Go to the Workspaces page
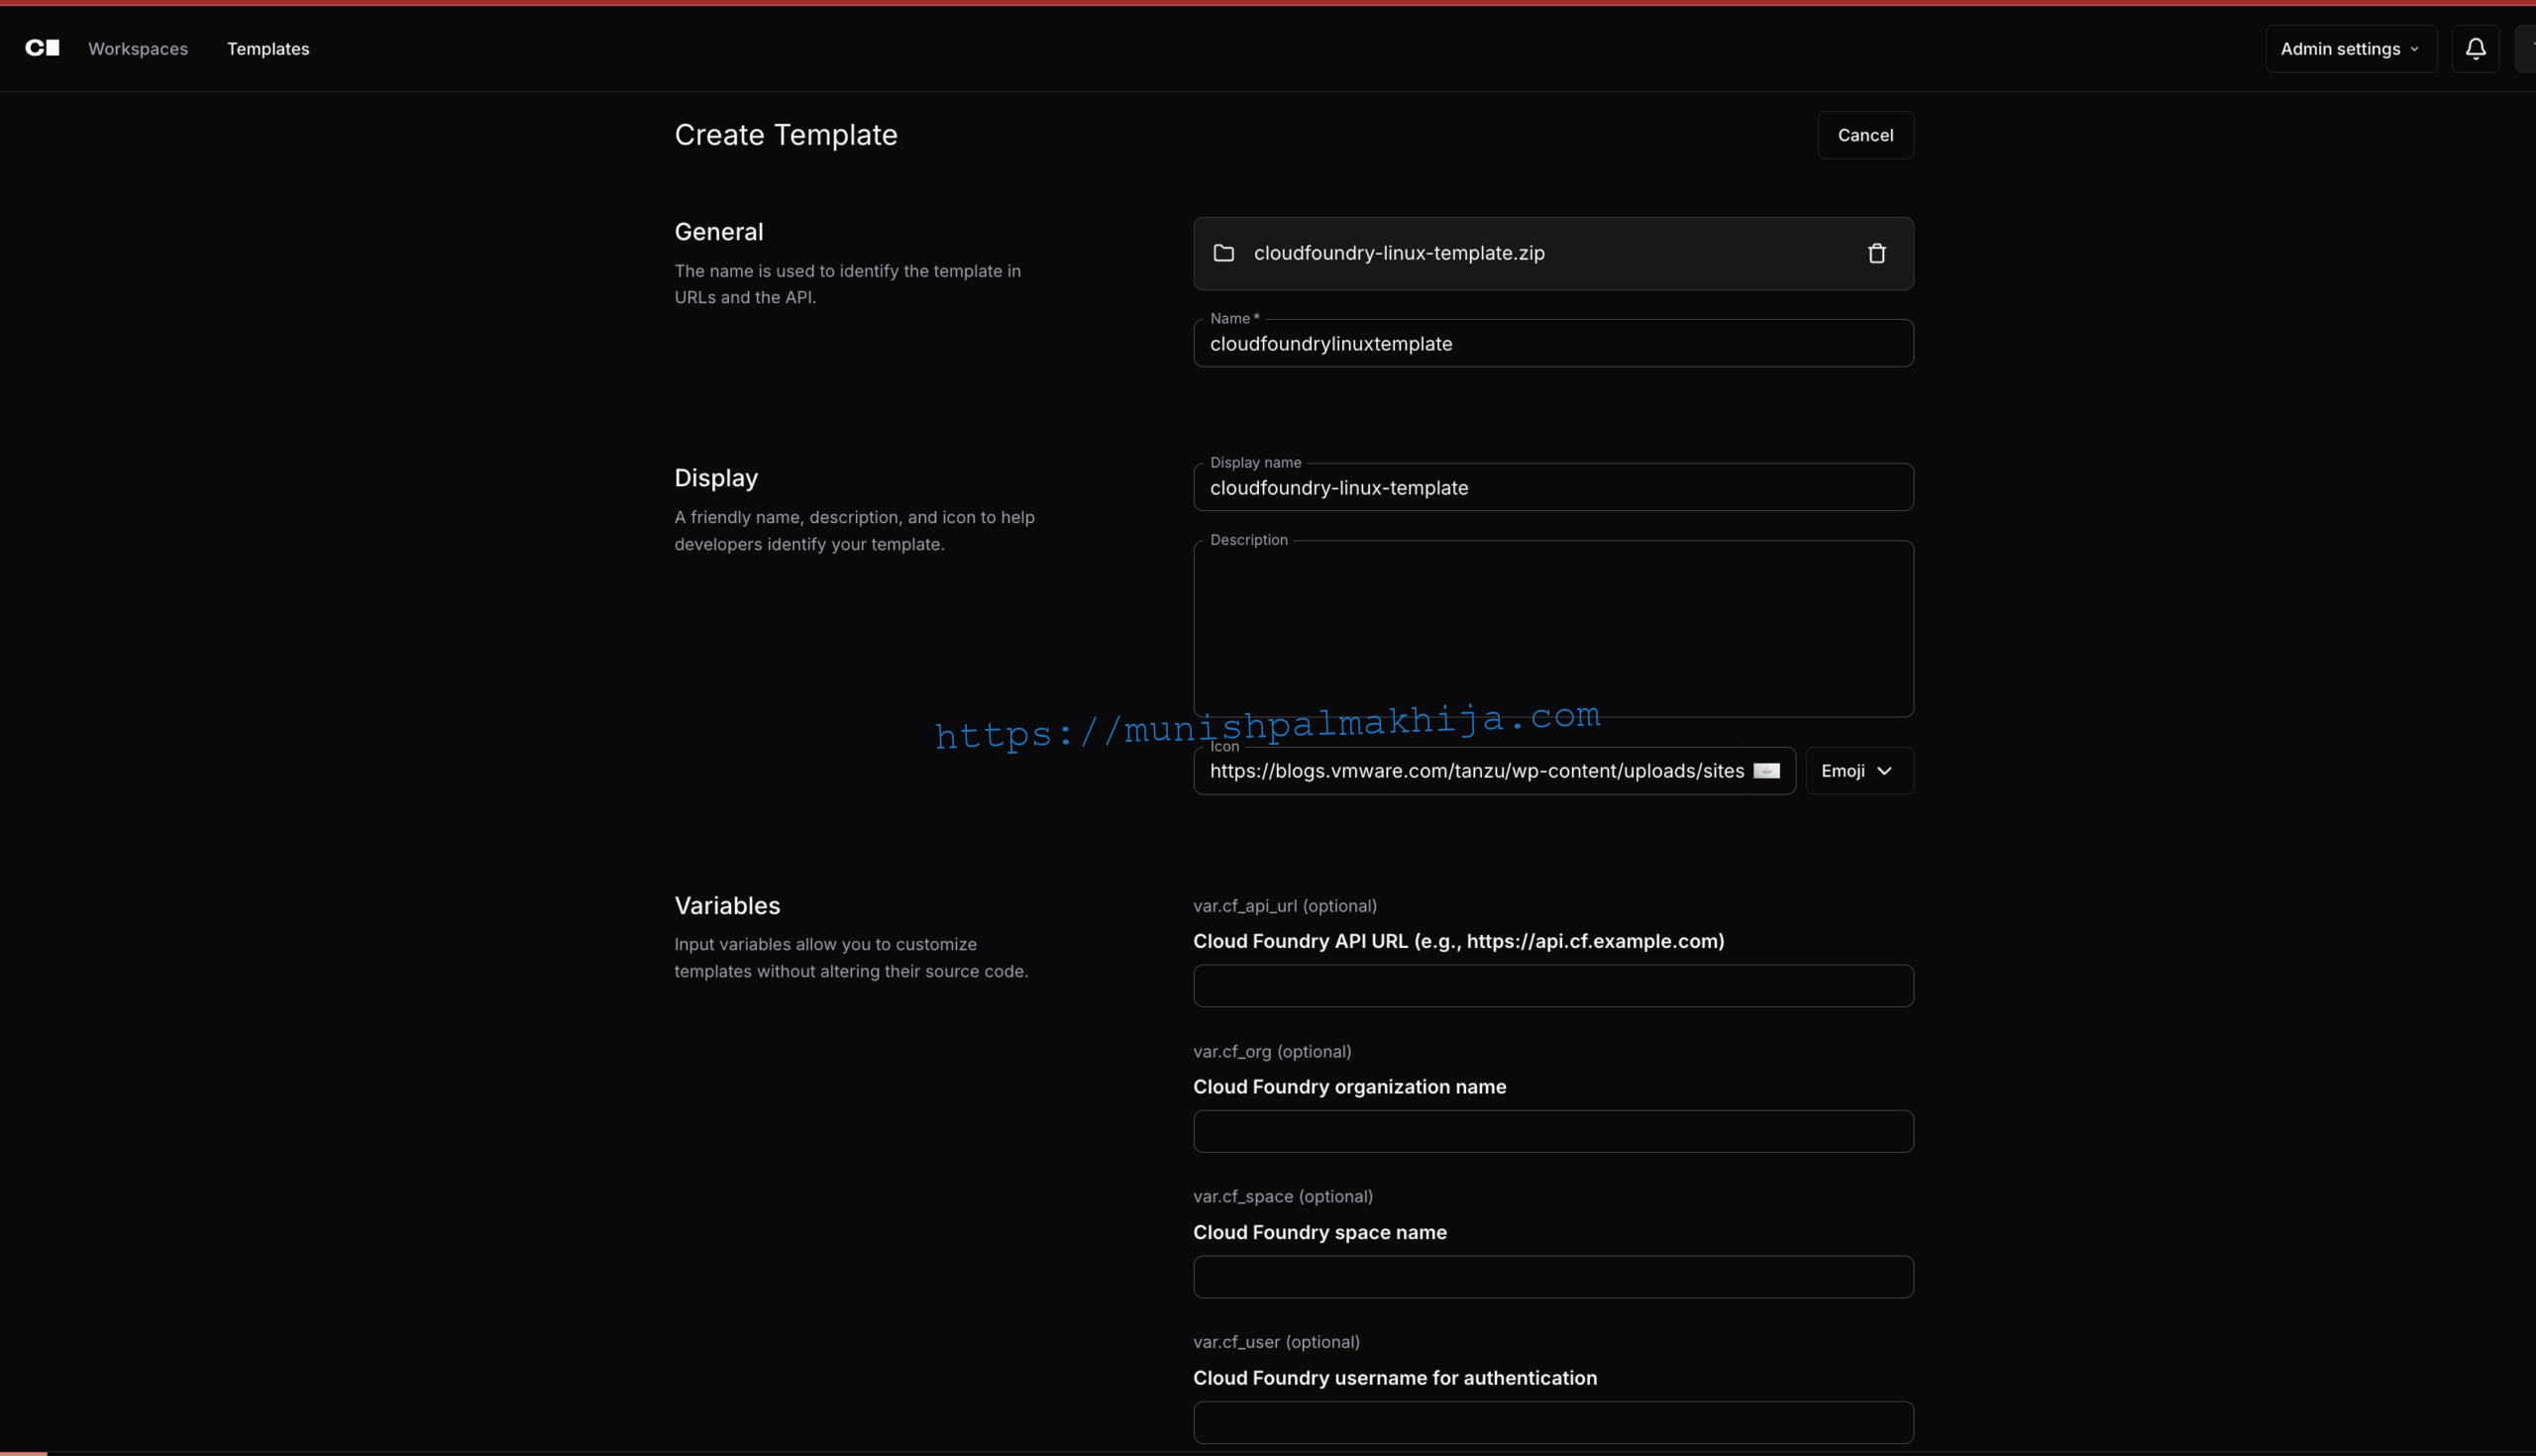The width and height of the screenshot is (2536, 1456). [x=138, y=48]
